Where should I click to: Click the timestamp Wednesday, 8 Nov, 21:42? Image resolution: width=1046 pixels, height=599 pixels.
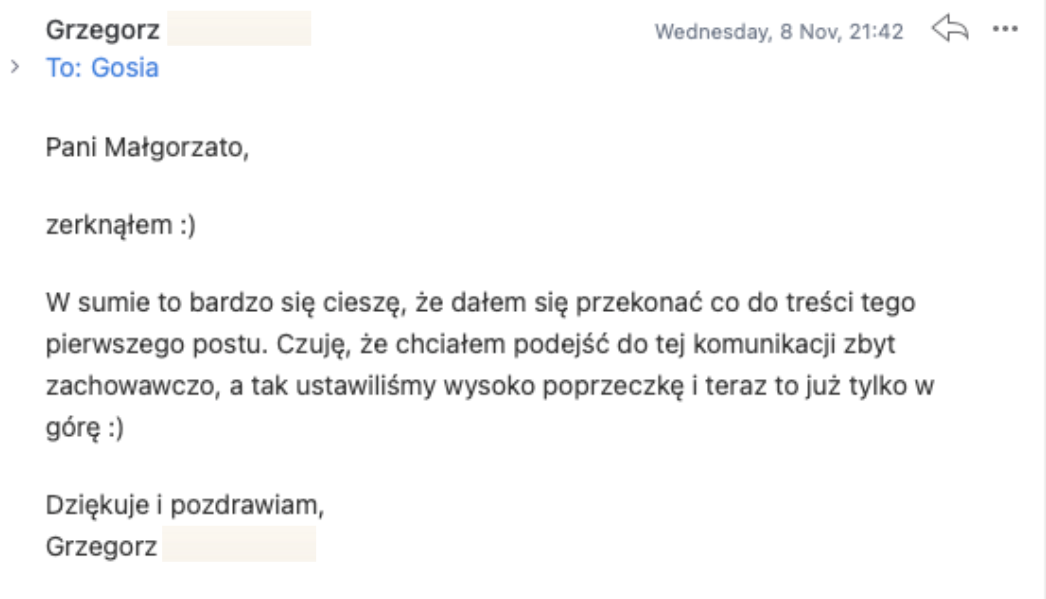[778, 31]
